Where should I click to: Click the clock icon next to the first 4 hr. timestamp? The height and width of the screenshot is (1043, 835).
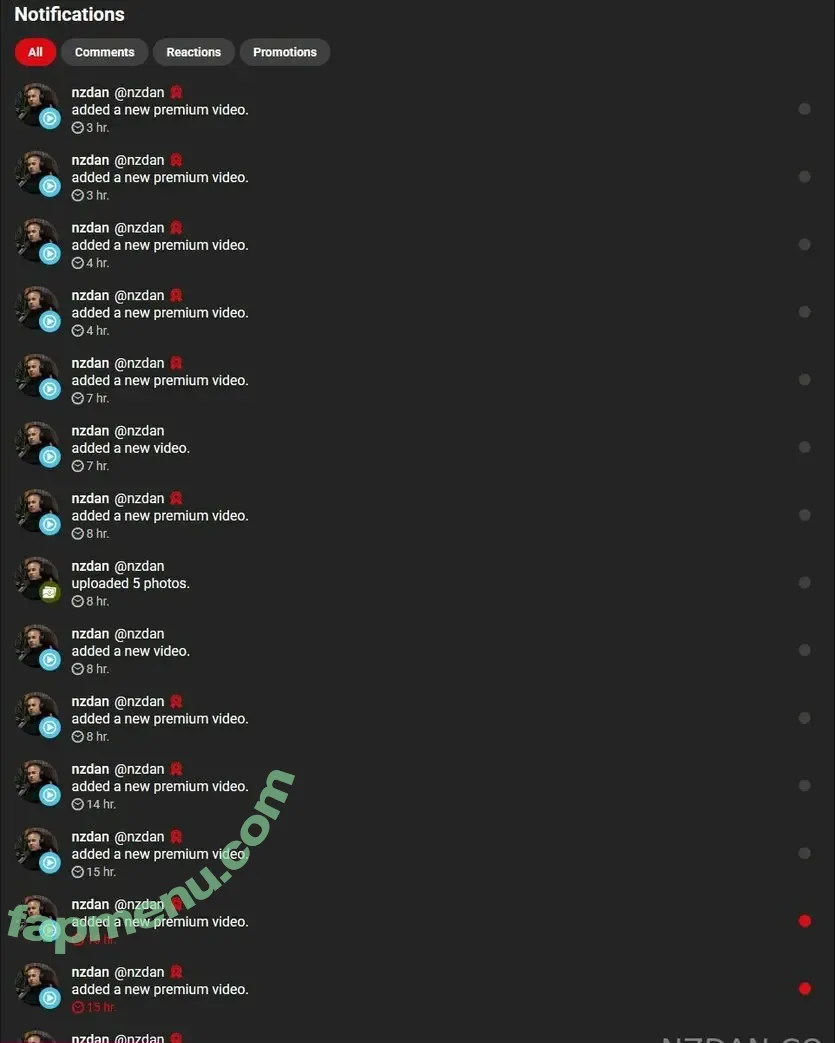tap(78, 263)
